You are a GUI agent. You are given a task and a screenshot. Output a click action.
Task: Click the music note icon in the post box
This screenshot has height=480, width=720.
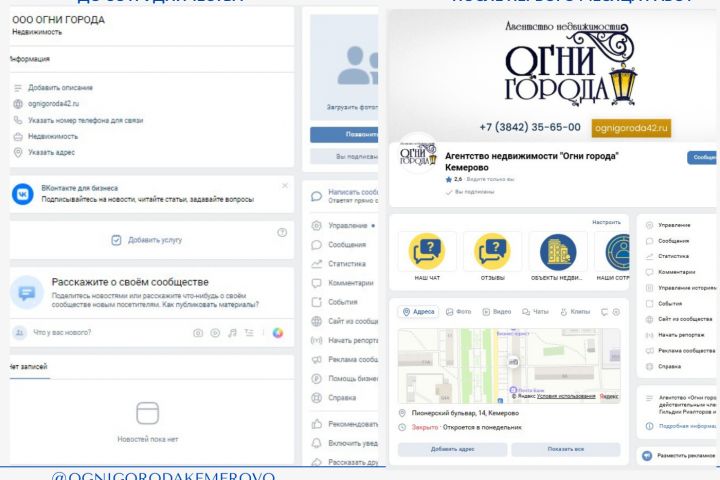pyautogui.click(x=232, y=333)
